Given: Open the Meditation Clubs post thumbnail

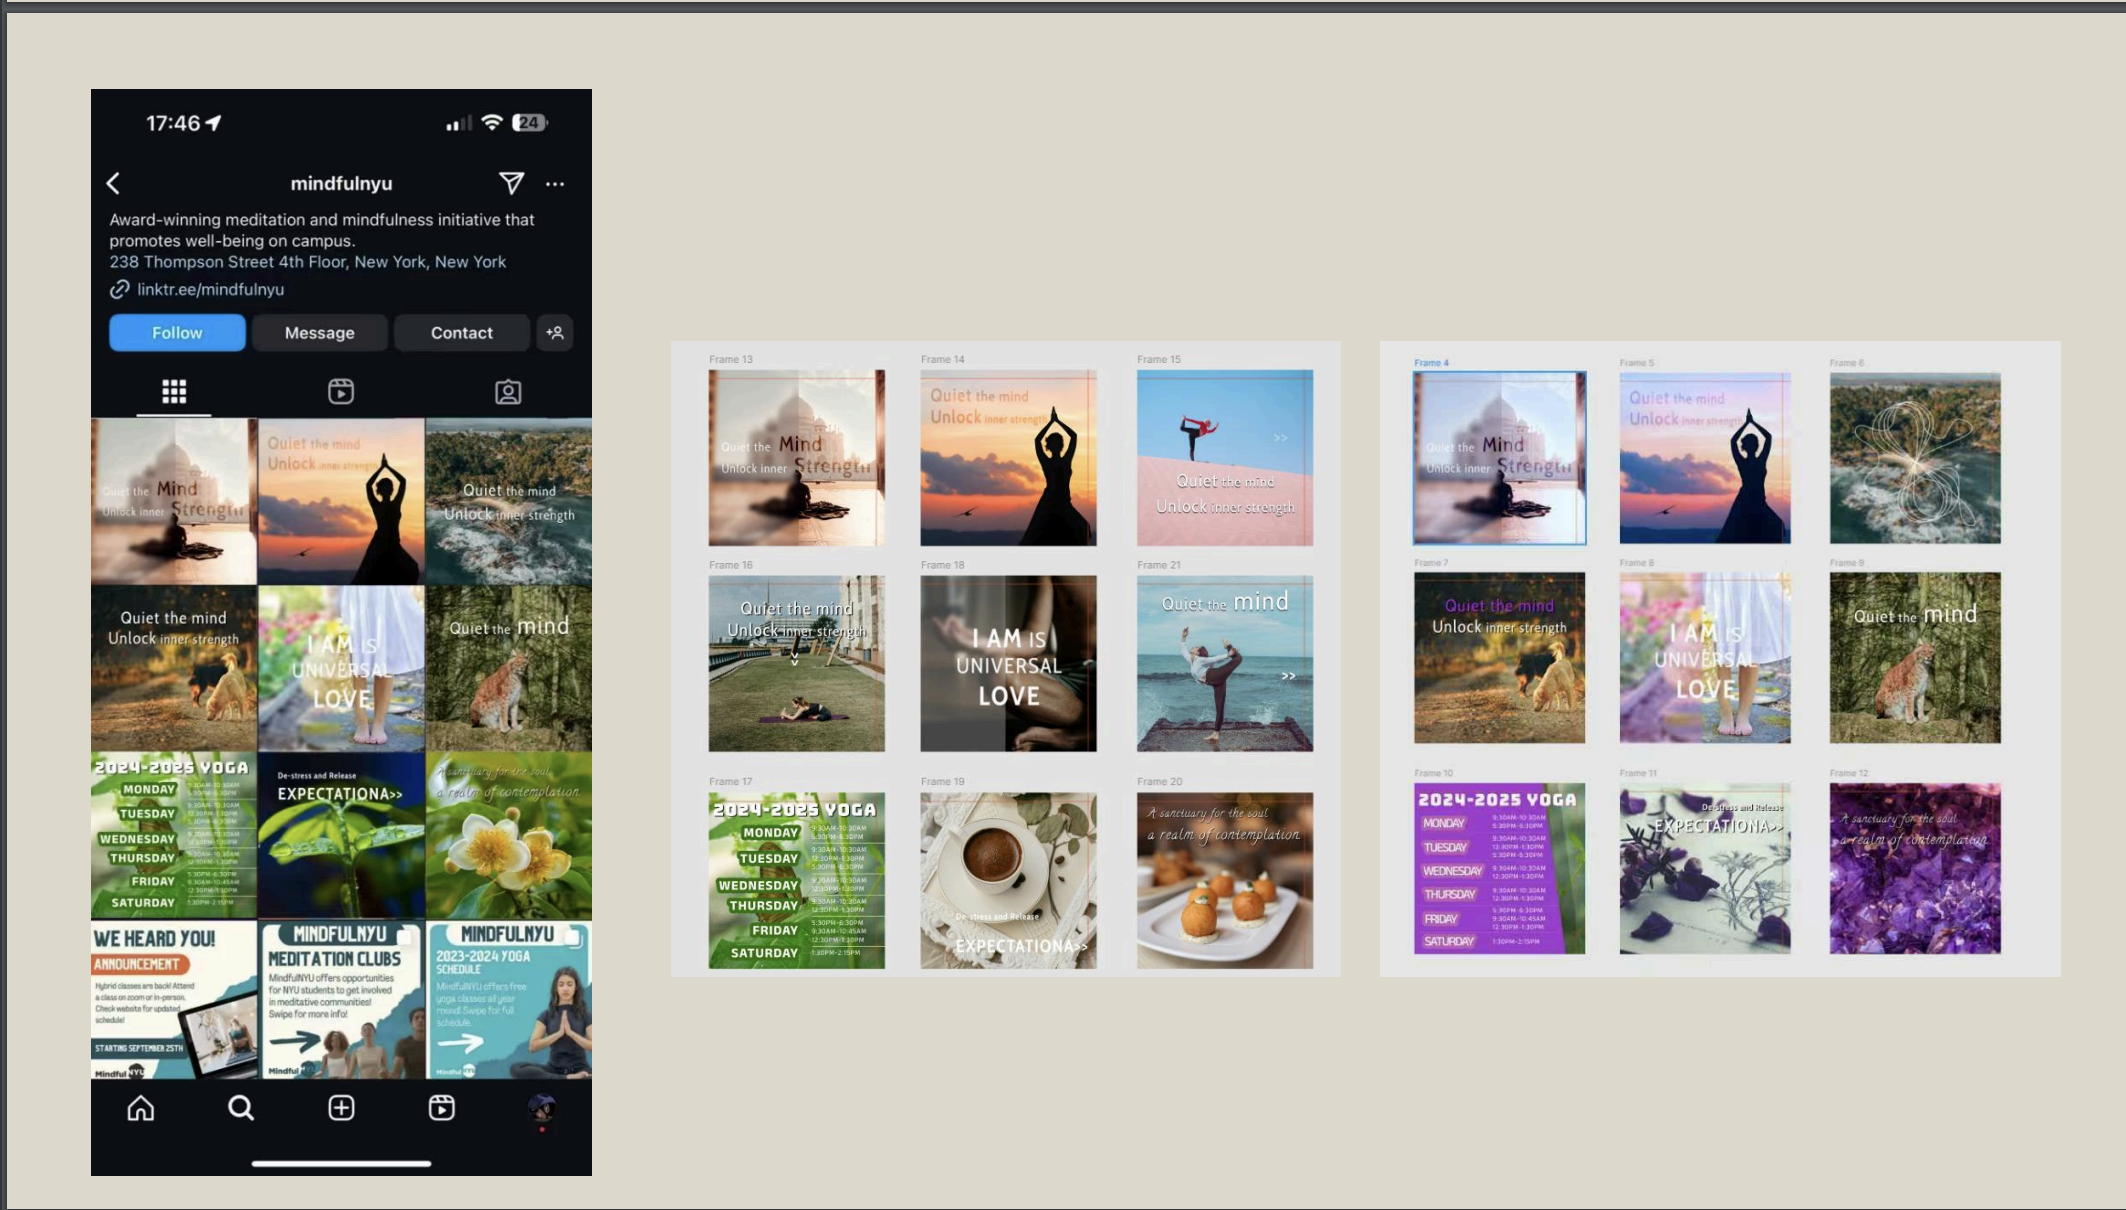Looking at the screenshot, I should click(341, 999).
